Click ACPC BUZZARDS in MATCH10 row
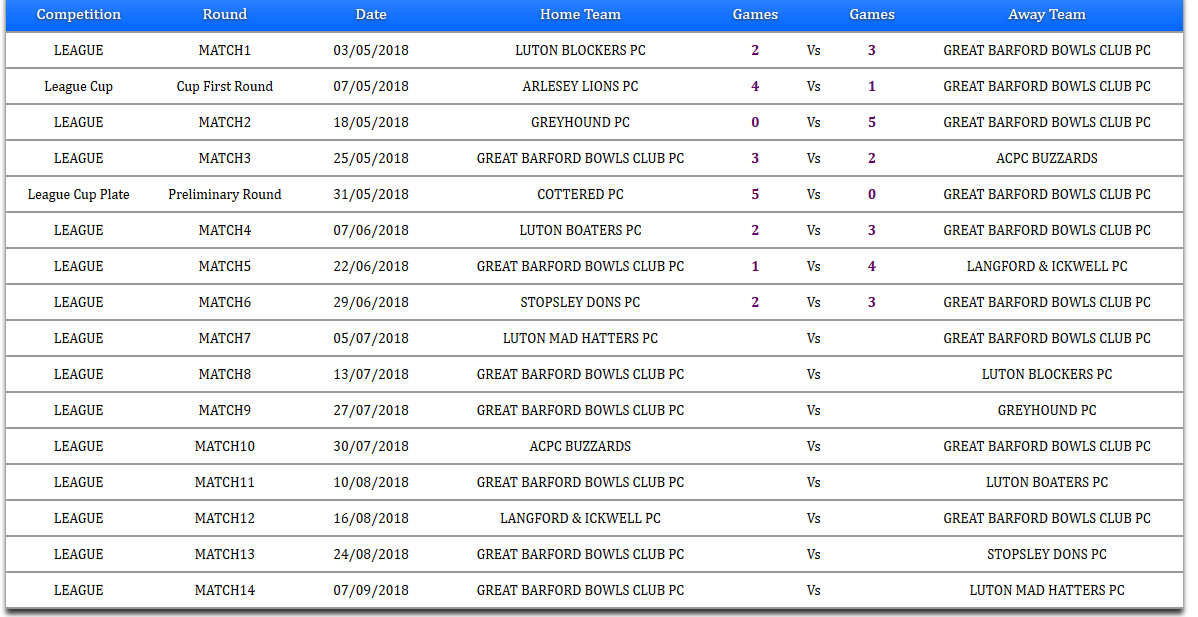Viewport: 1198px width, 617px height. tap(580, 446)
